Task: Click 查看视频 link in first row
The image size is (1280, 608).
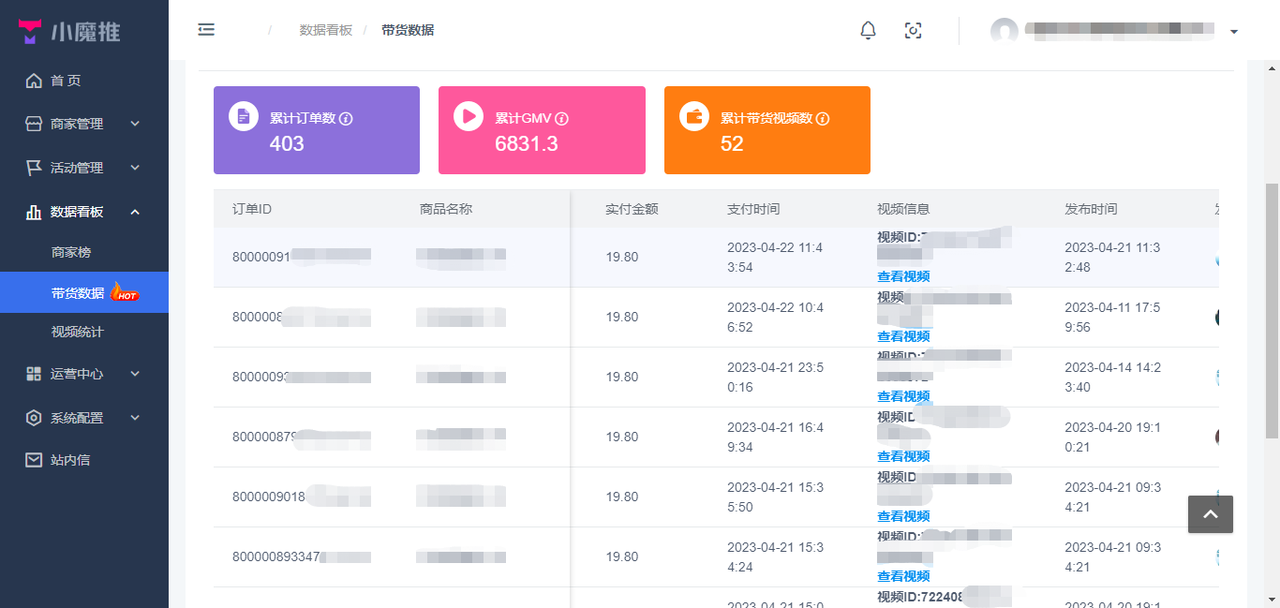Action: pyautogui.click(x=903, y=276)
